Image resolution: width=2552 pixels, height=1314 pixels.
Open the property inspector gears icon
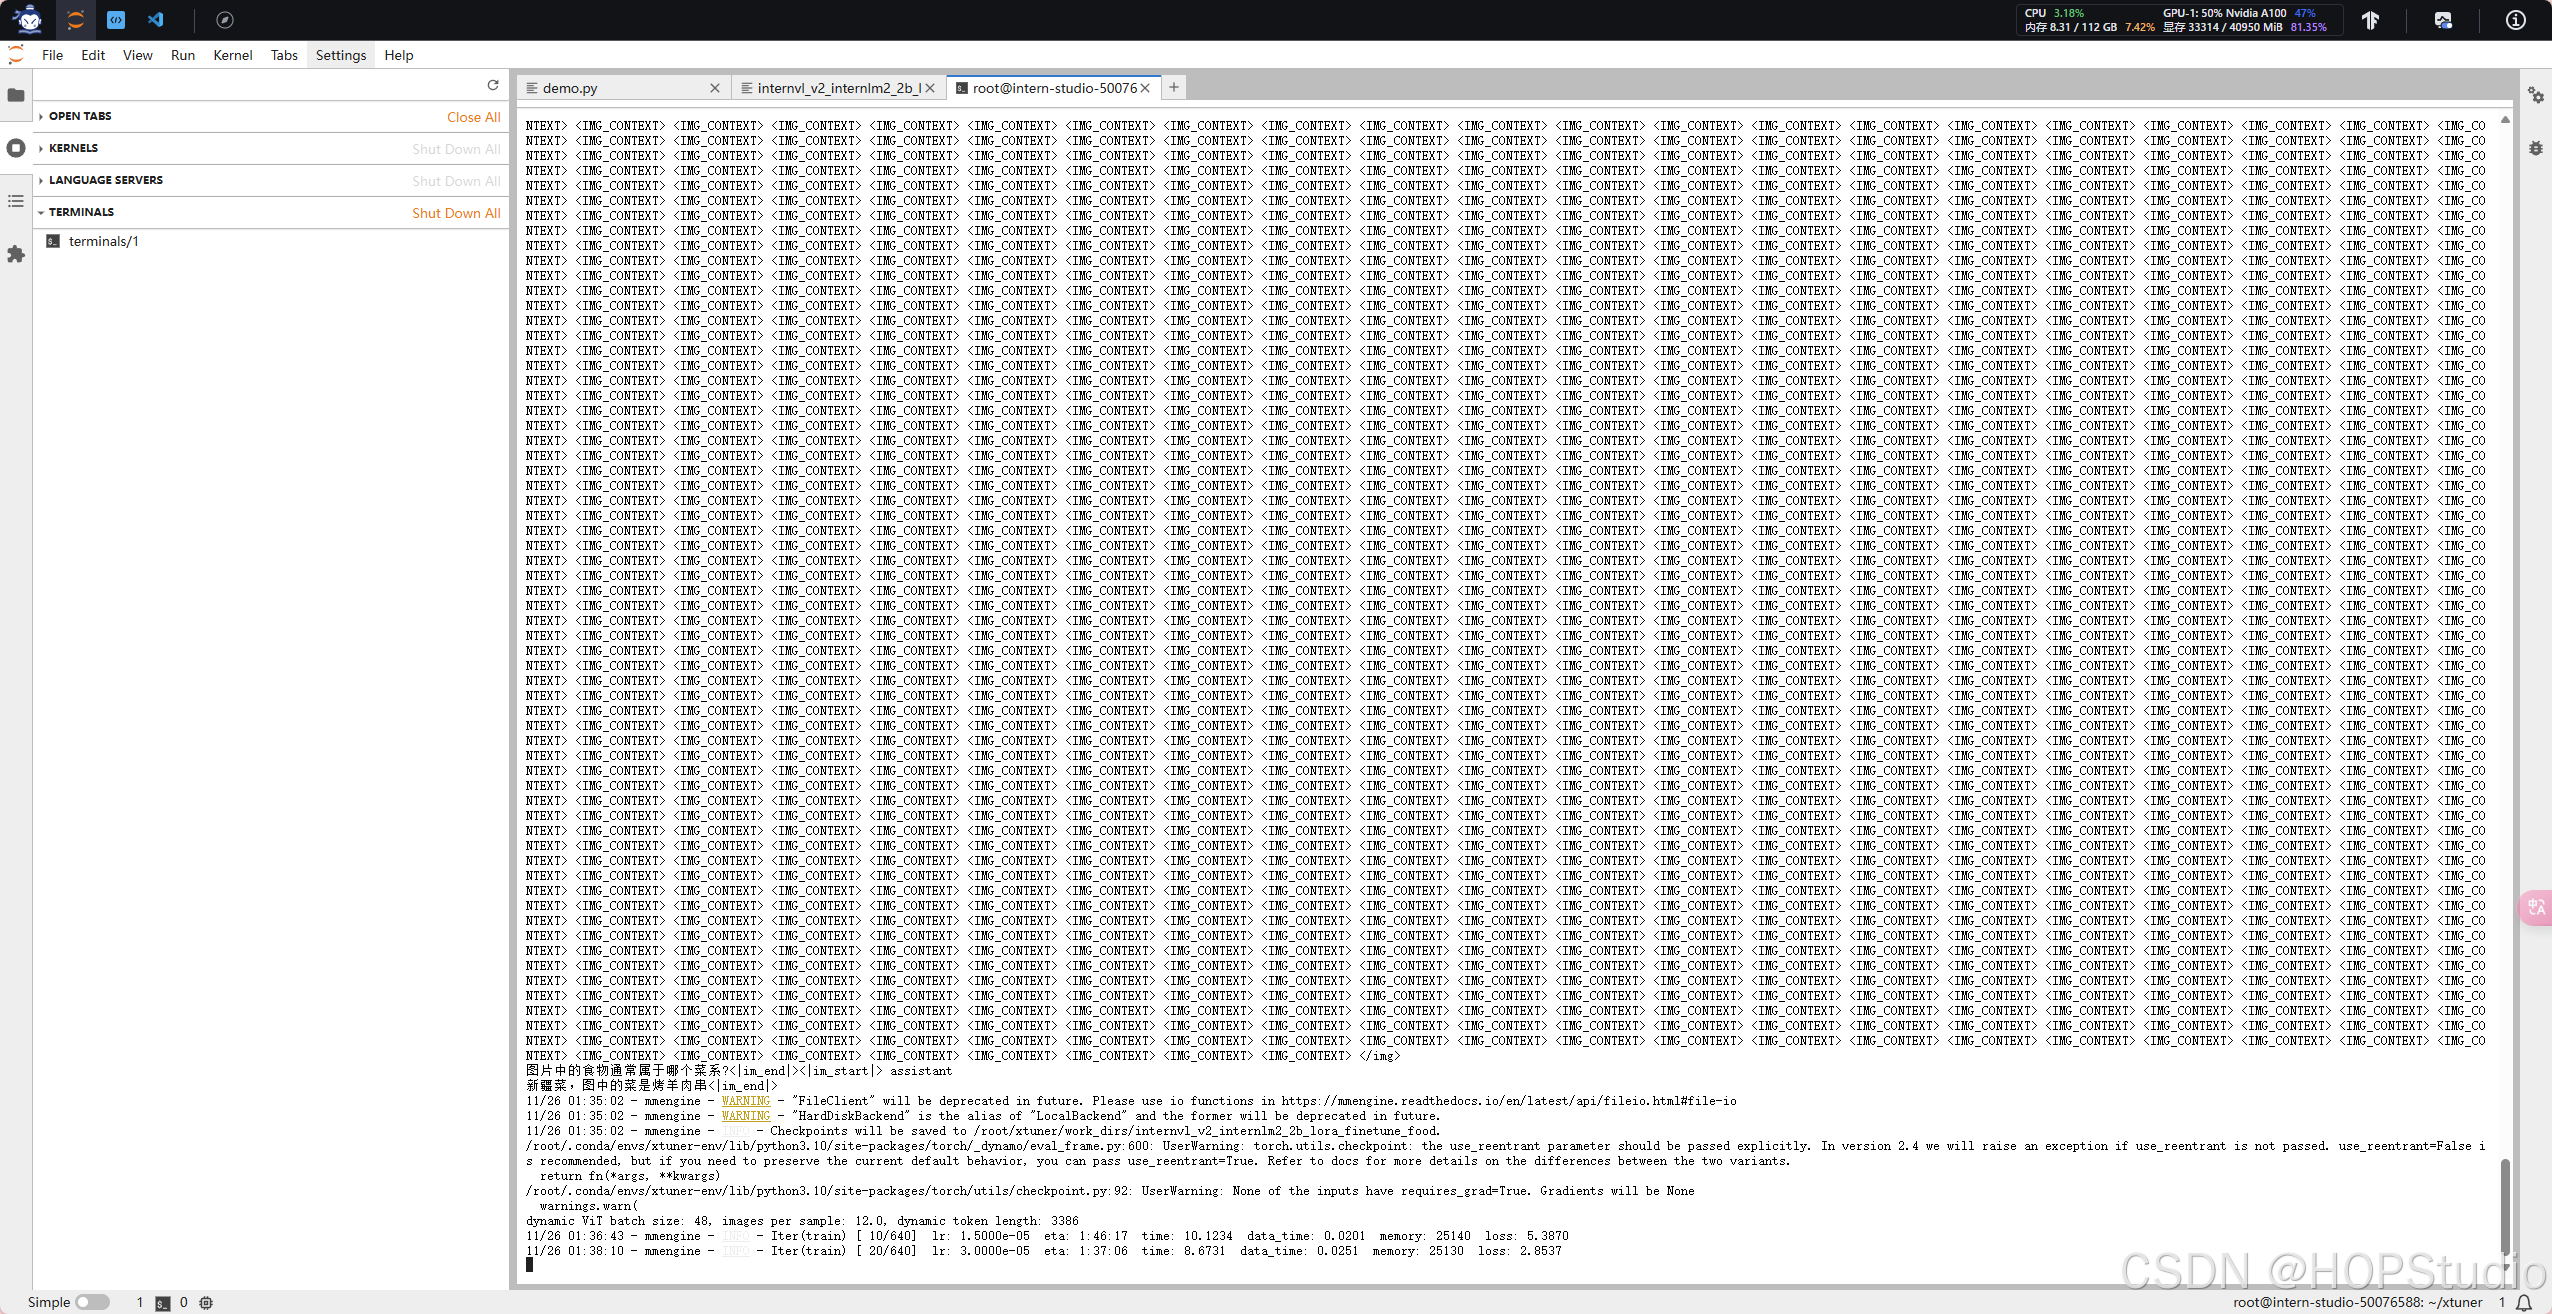pos(2536,95)
